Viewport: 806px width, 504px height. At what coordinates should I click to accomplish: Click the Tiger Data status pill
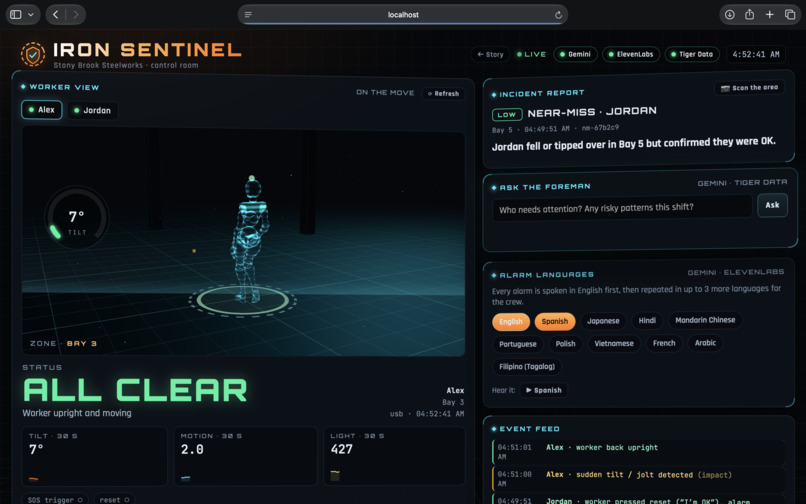pos(693,54)
